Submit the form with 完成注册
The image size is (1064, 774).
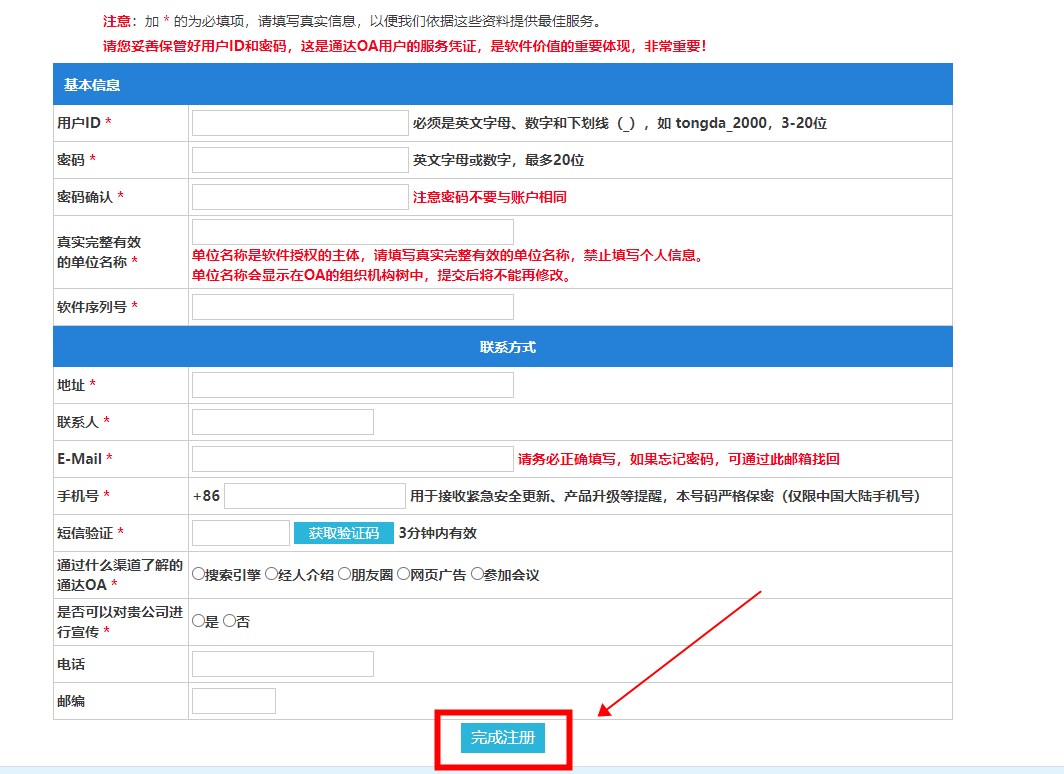pos(503,738)
